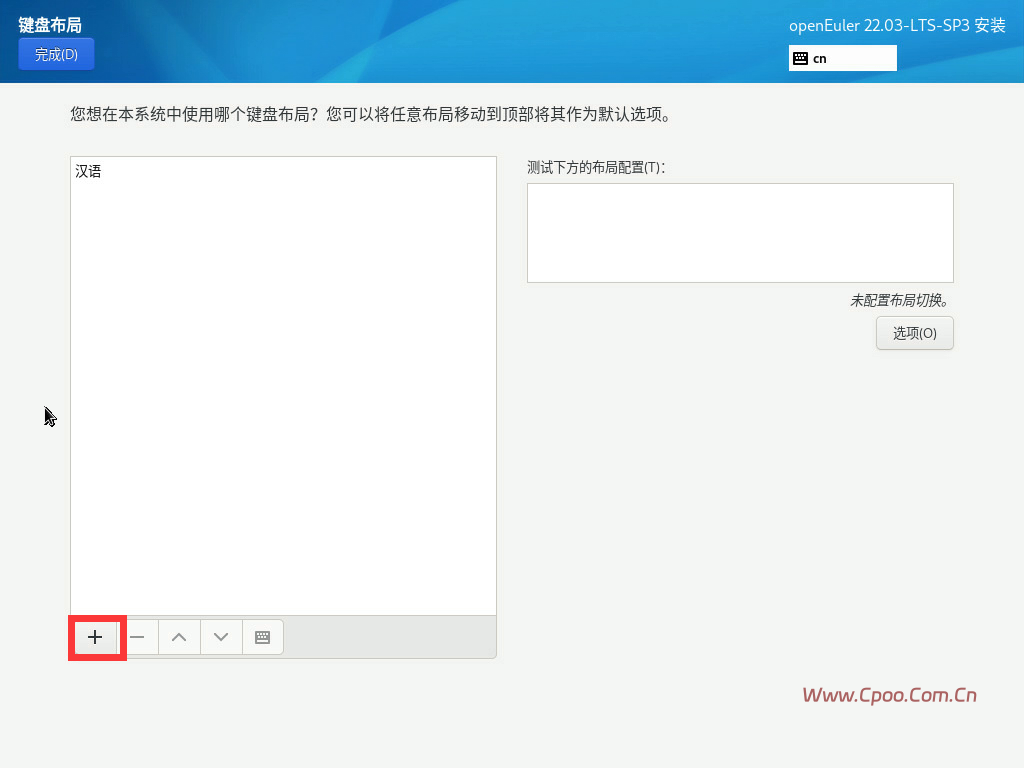Screen dimensions: 1026x770
Task: Click the plus icon to add layout
Action: 96,637
